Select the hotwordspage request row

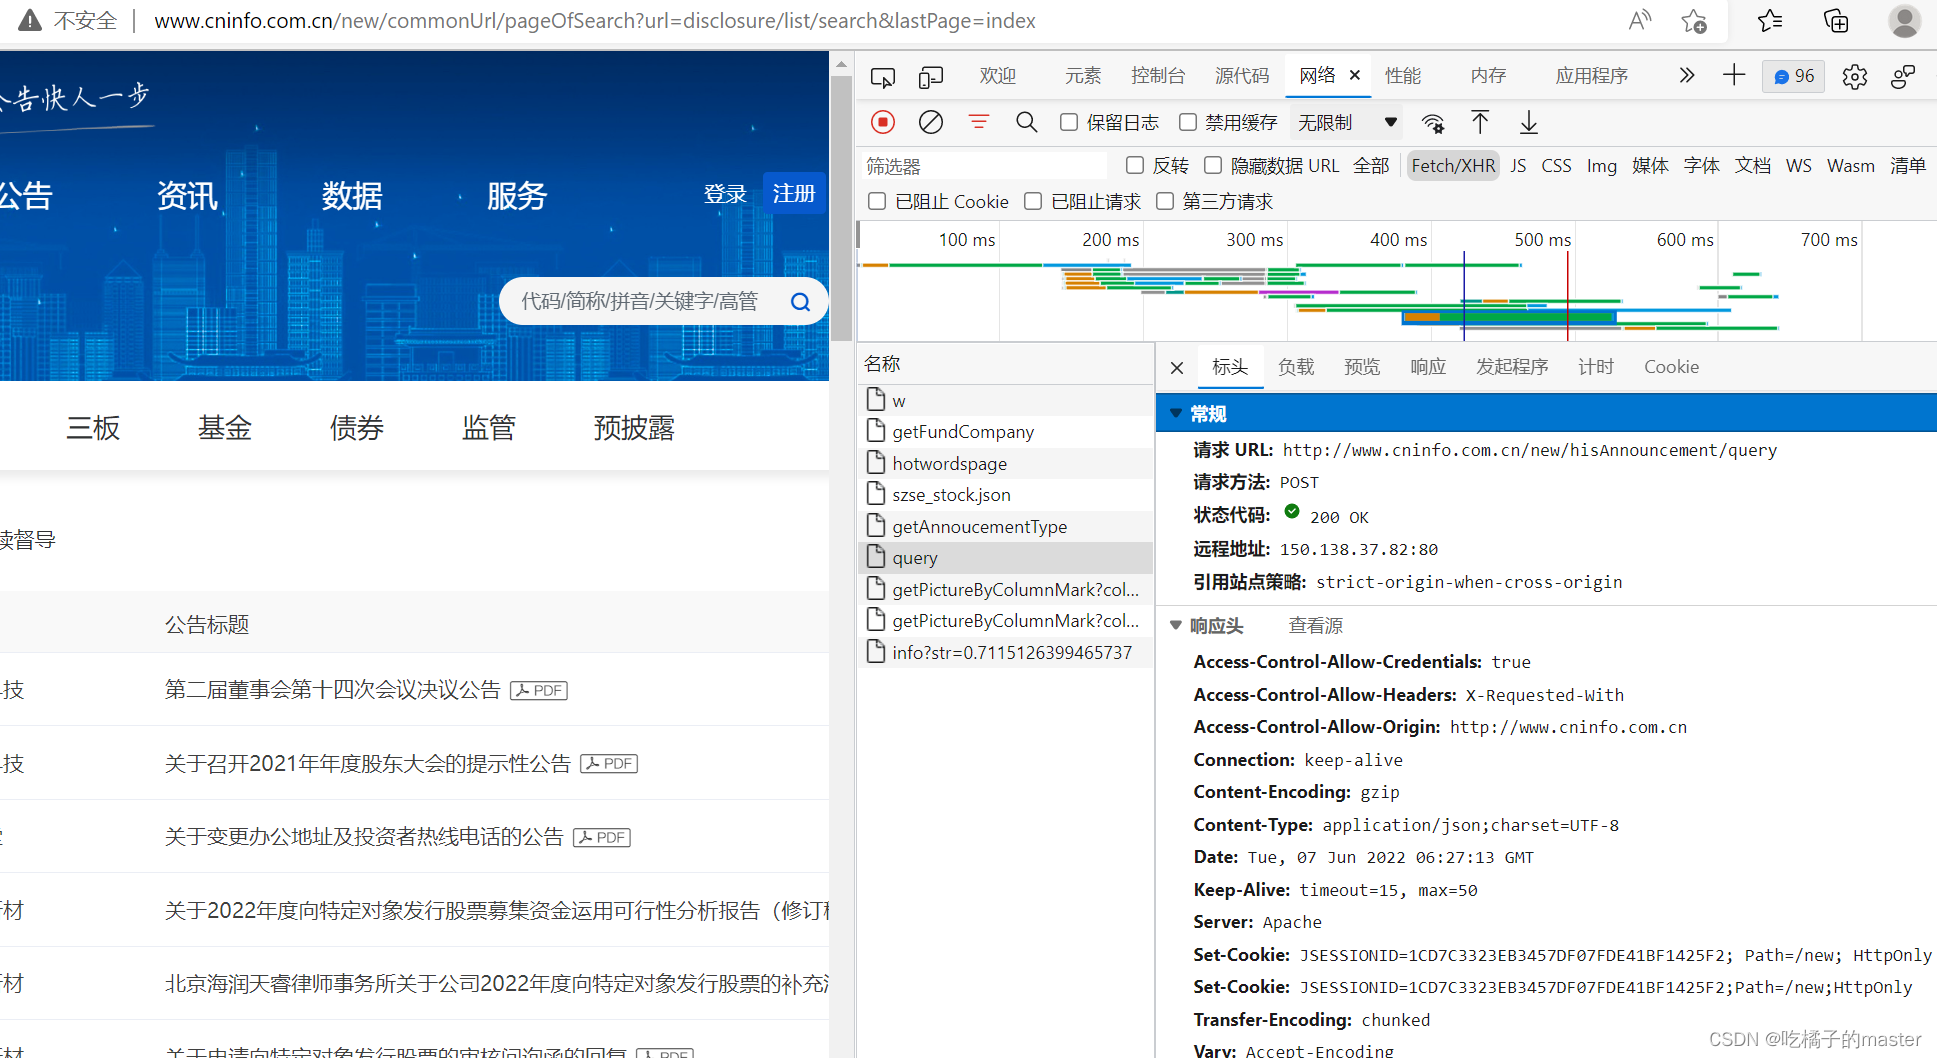[x=1005, y=464]
